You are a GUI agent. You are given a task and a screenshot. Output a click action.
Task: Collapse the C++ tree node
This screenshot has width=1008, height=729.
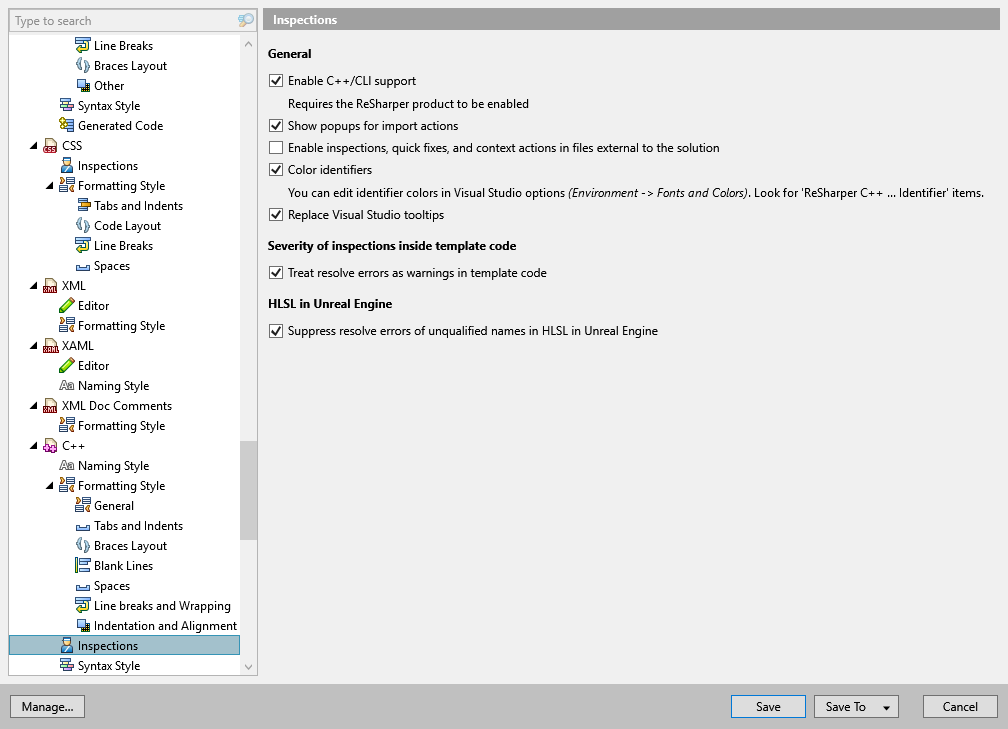click(32, 445)
